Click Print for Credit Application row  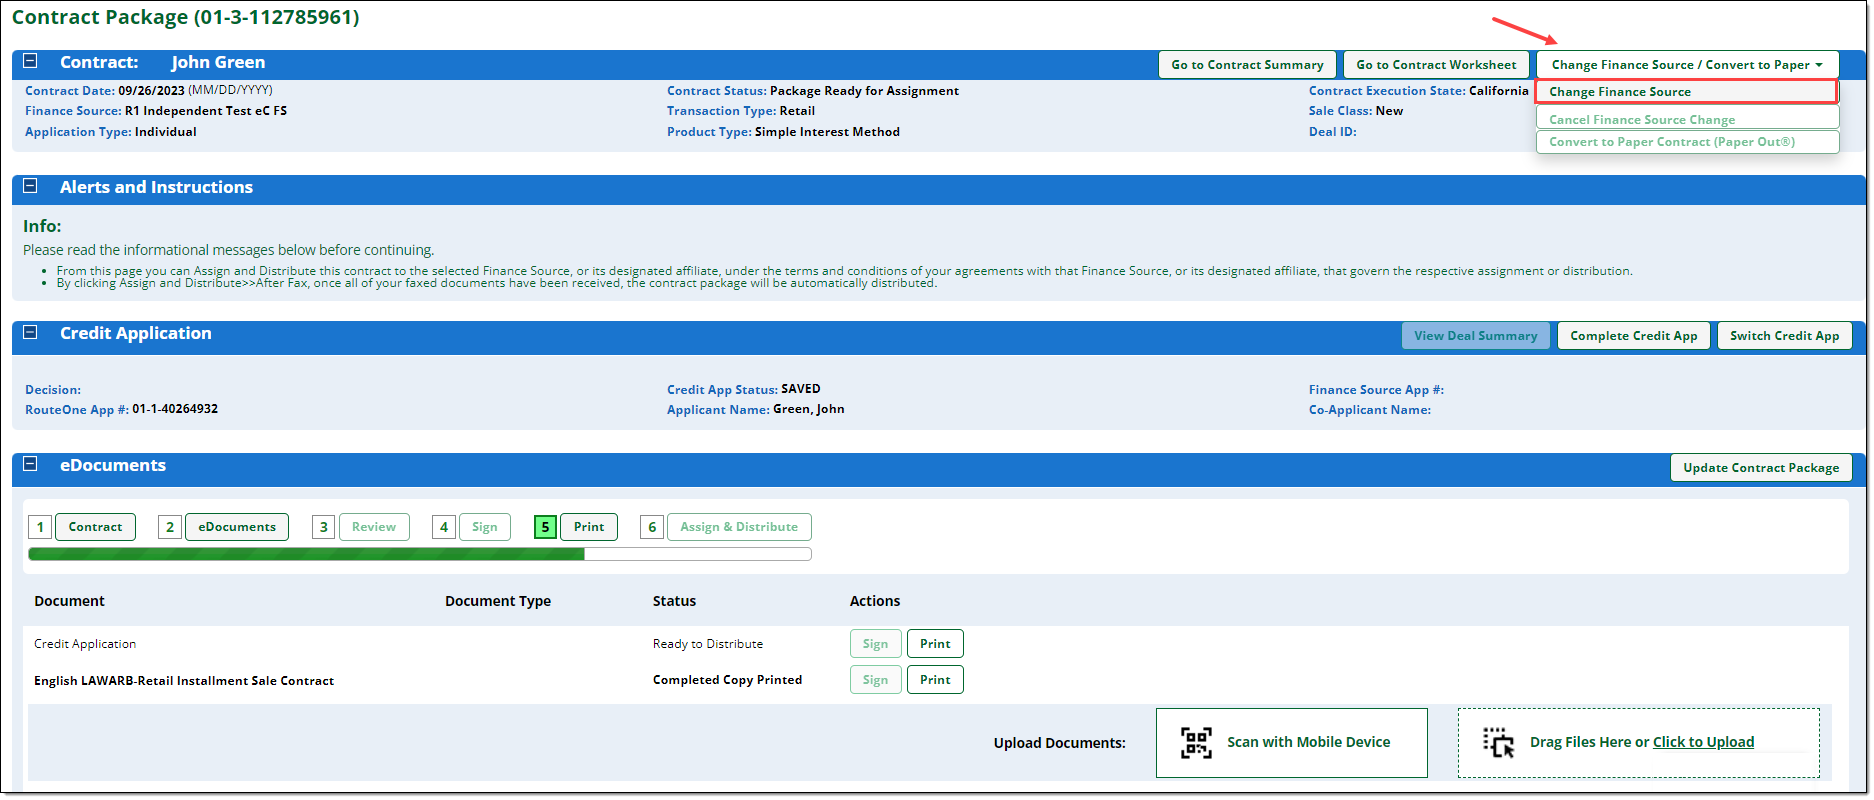pyautogui.click(x=935, y=644)
